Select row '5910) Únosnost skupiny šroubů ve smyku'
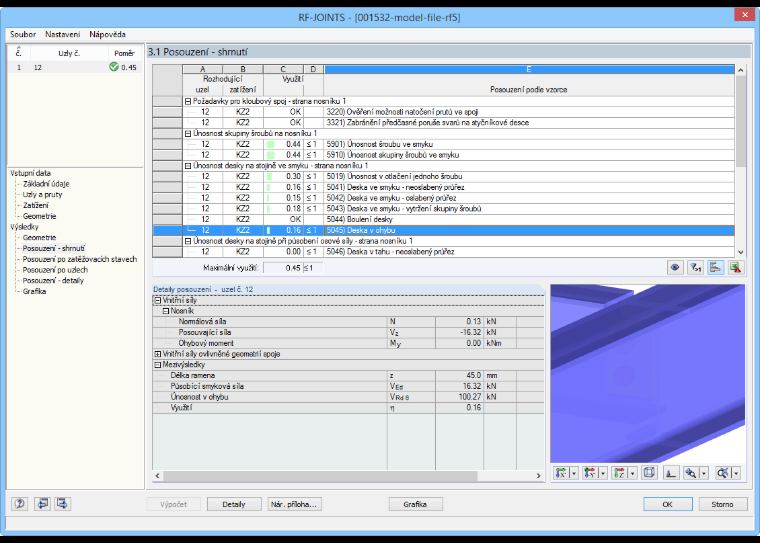The image size is (760, 543). pyautogui.click(x=443, y=155)
